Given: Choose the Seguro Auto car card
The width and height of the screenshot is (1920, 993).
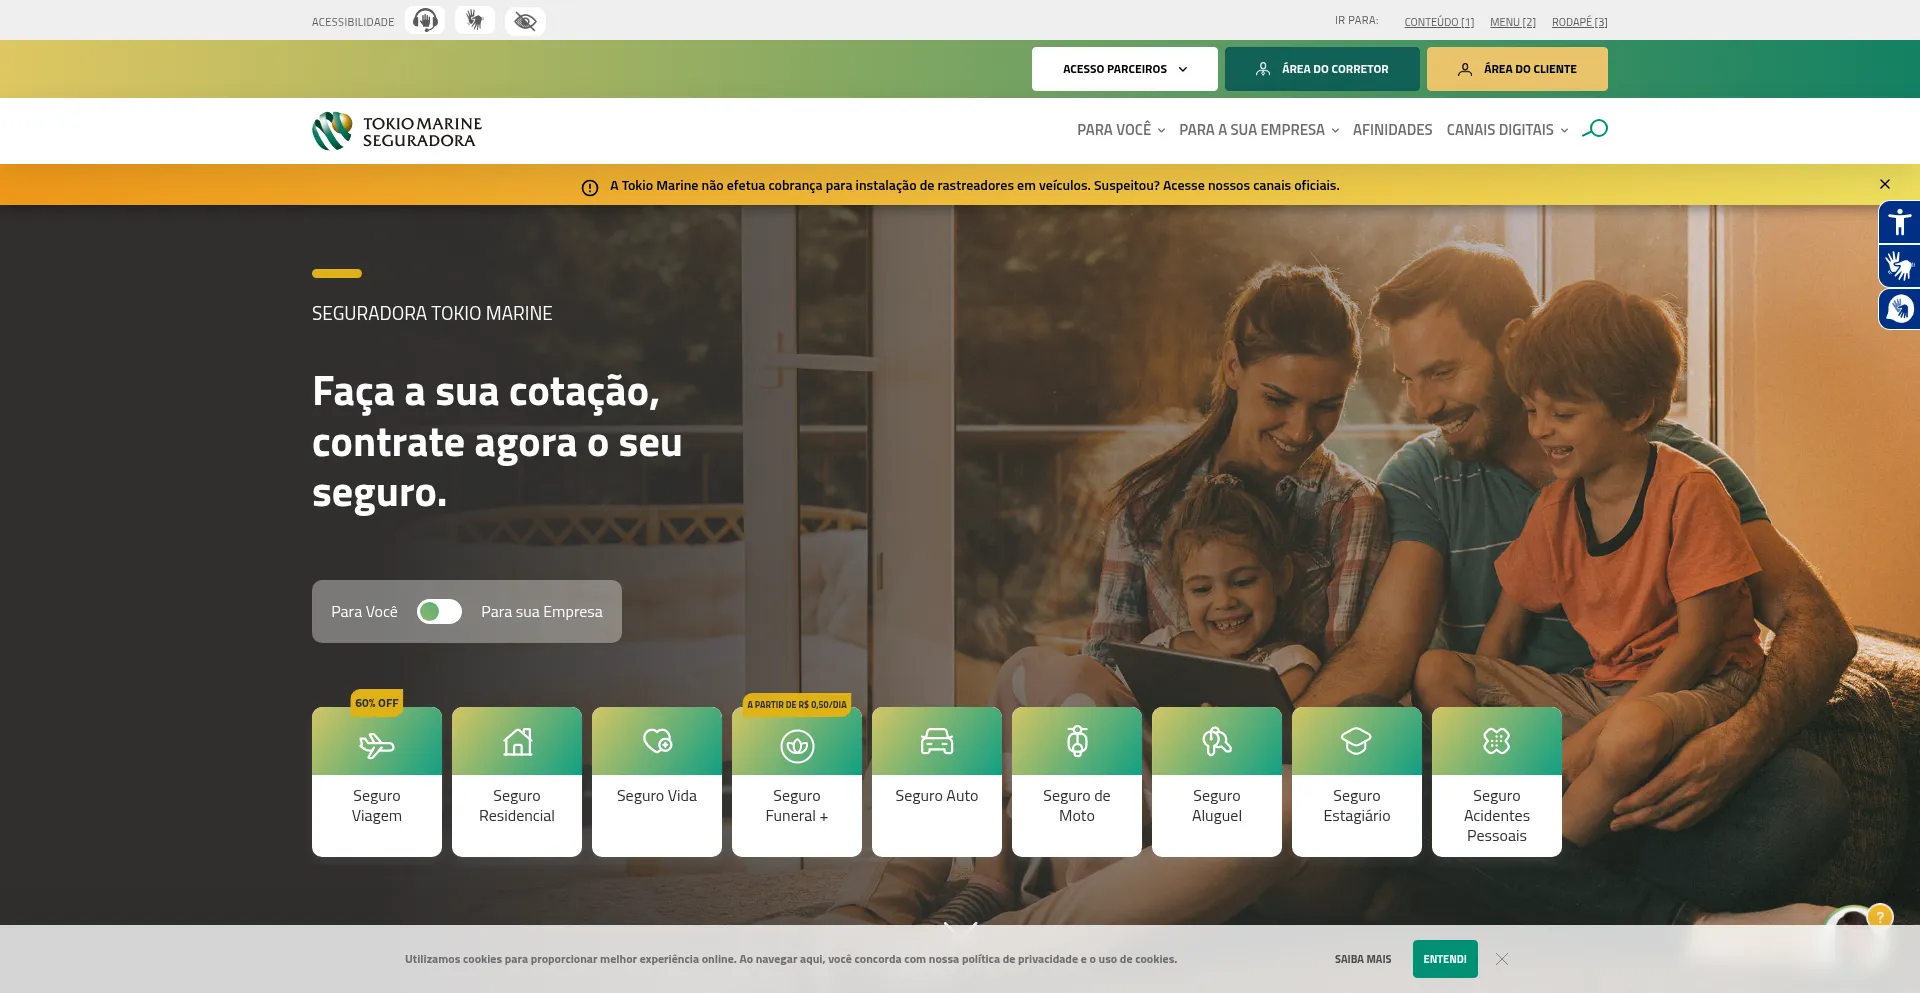Looking at the screenshot, I should point(937,782).
